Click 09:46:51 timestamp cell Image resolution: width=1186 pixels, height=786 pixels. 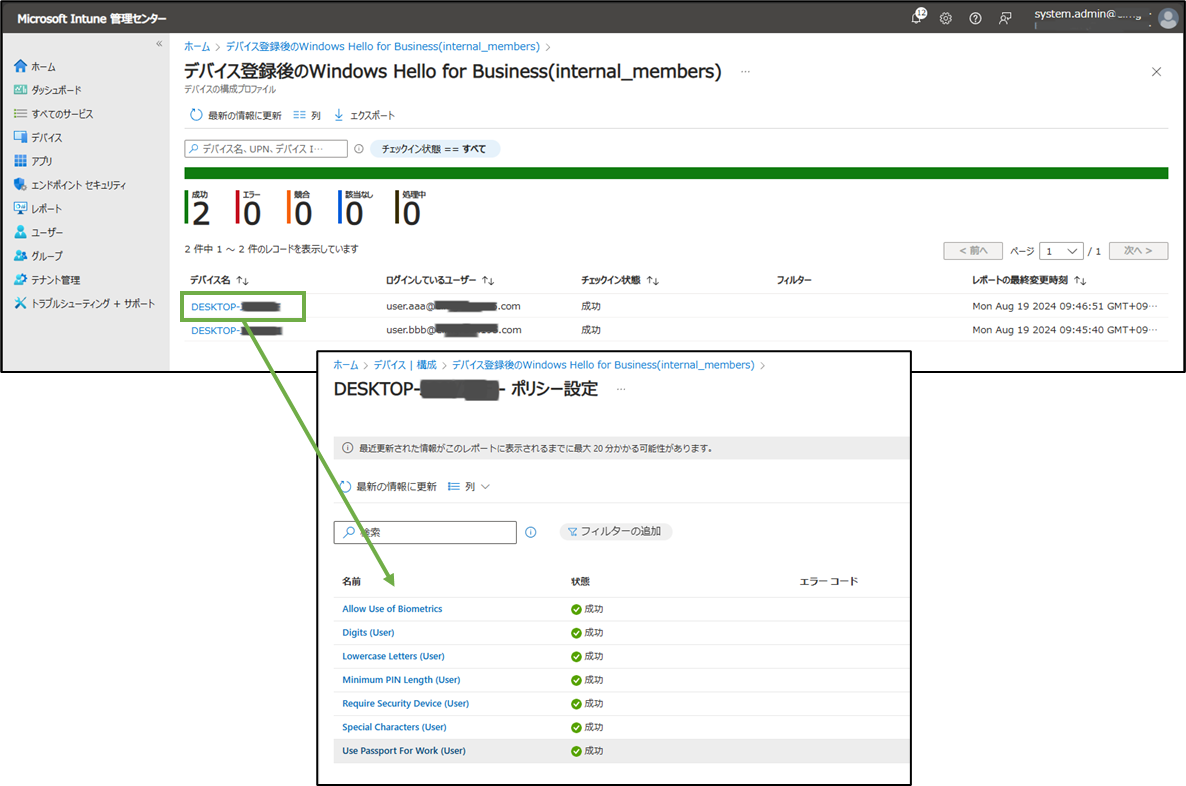click(x=1065, y=306)
